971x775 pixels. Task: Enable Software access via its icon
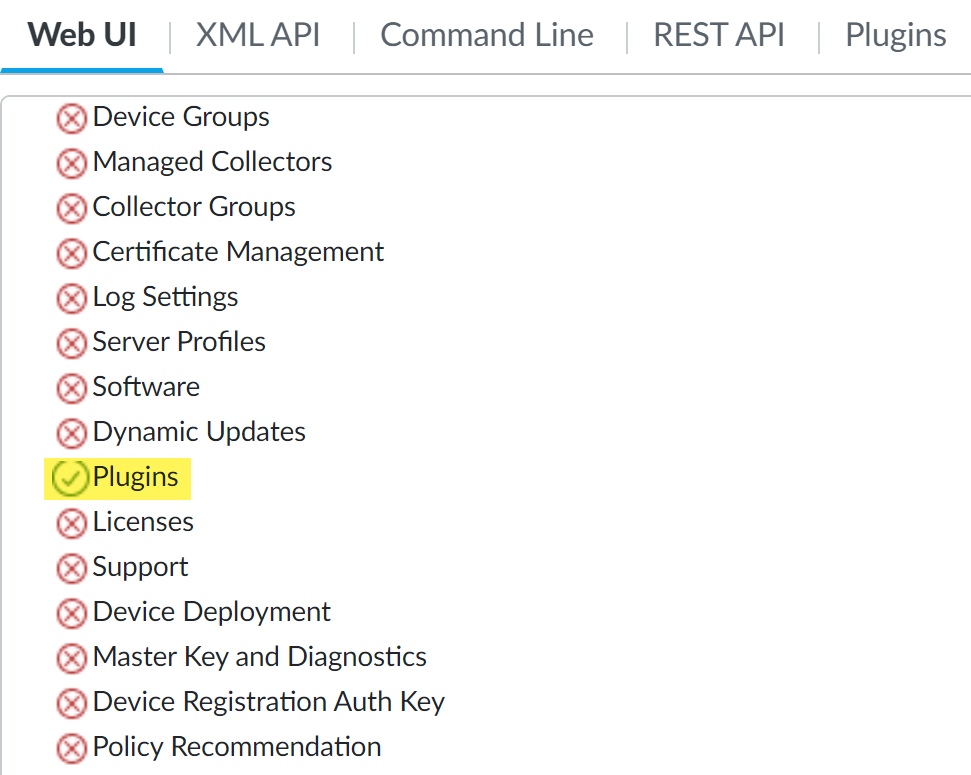pos(71,388)
